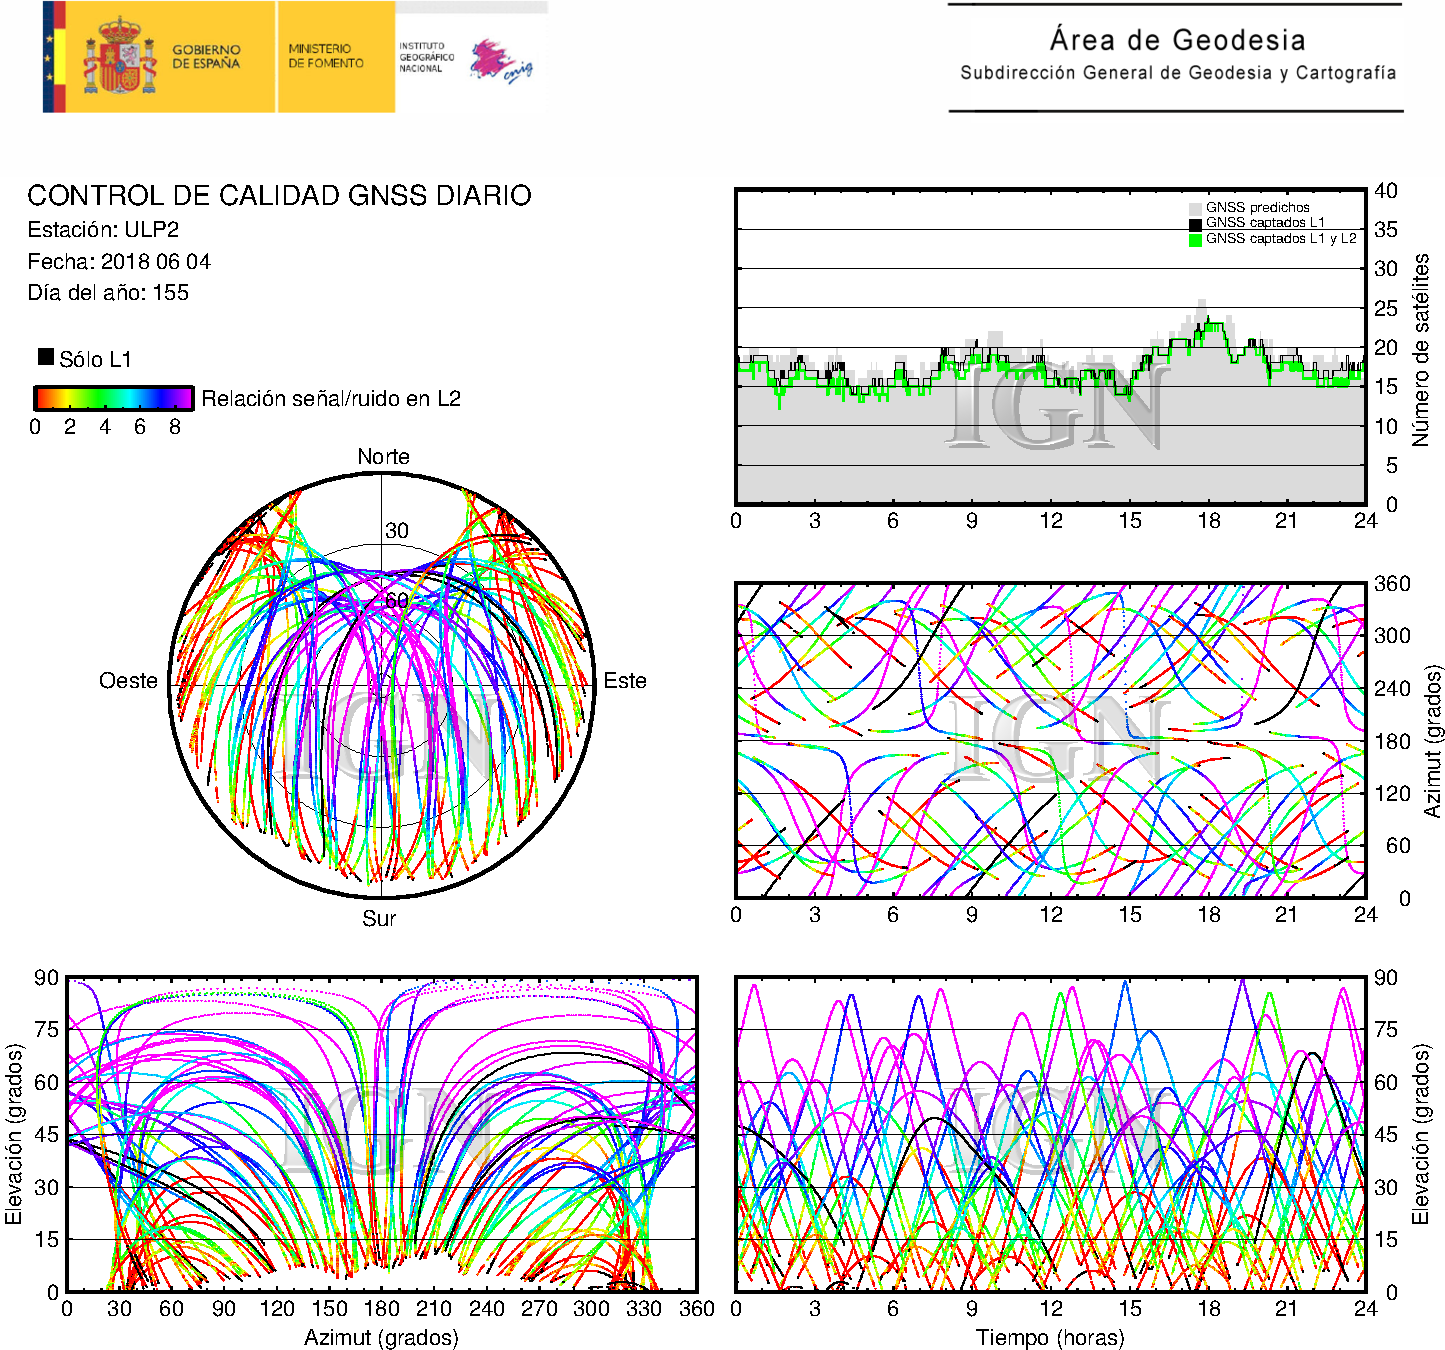Image resolution: width=1445 pixels, height=1350 pixels.
Task: Select the 'Estación: ULP2' text
Action: 103,230
